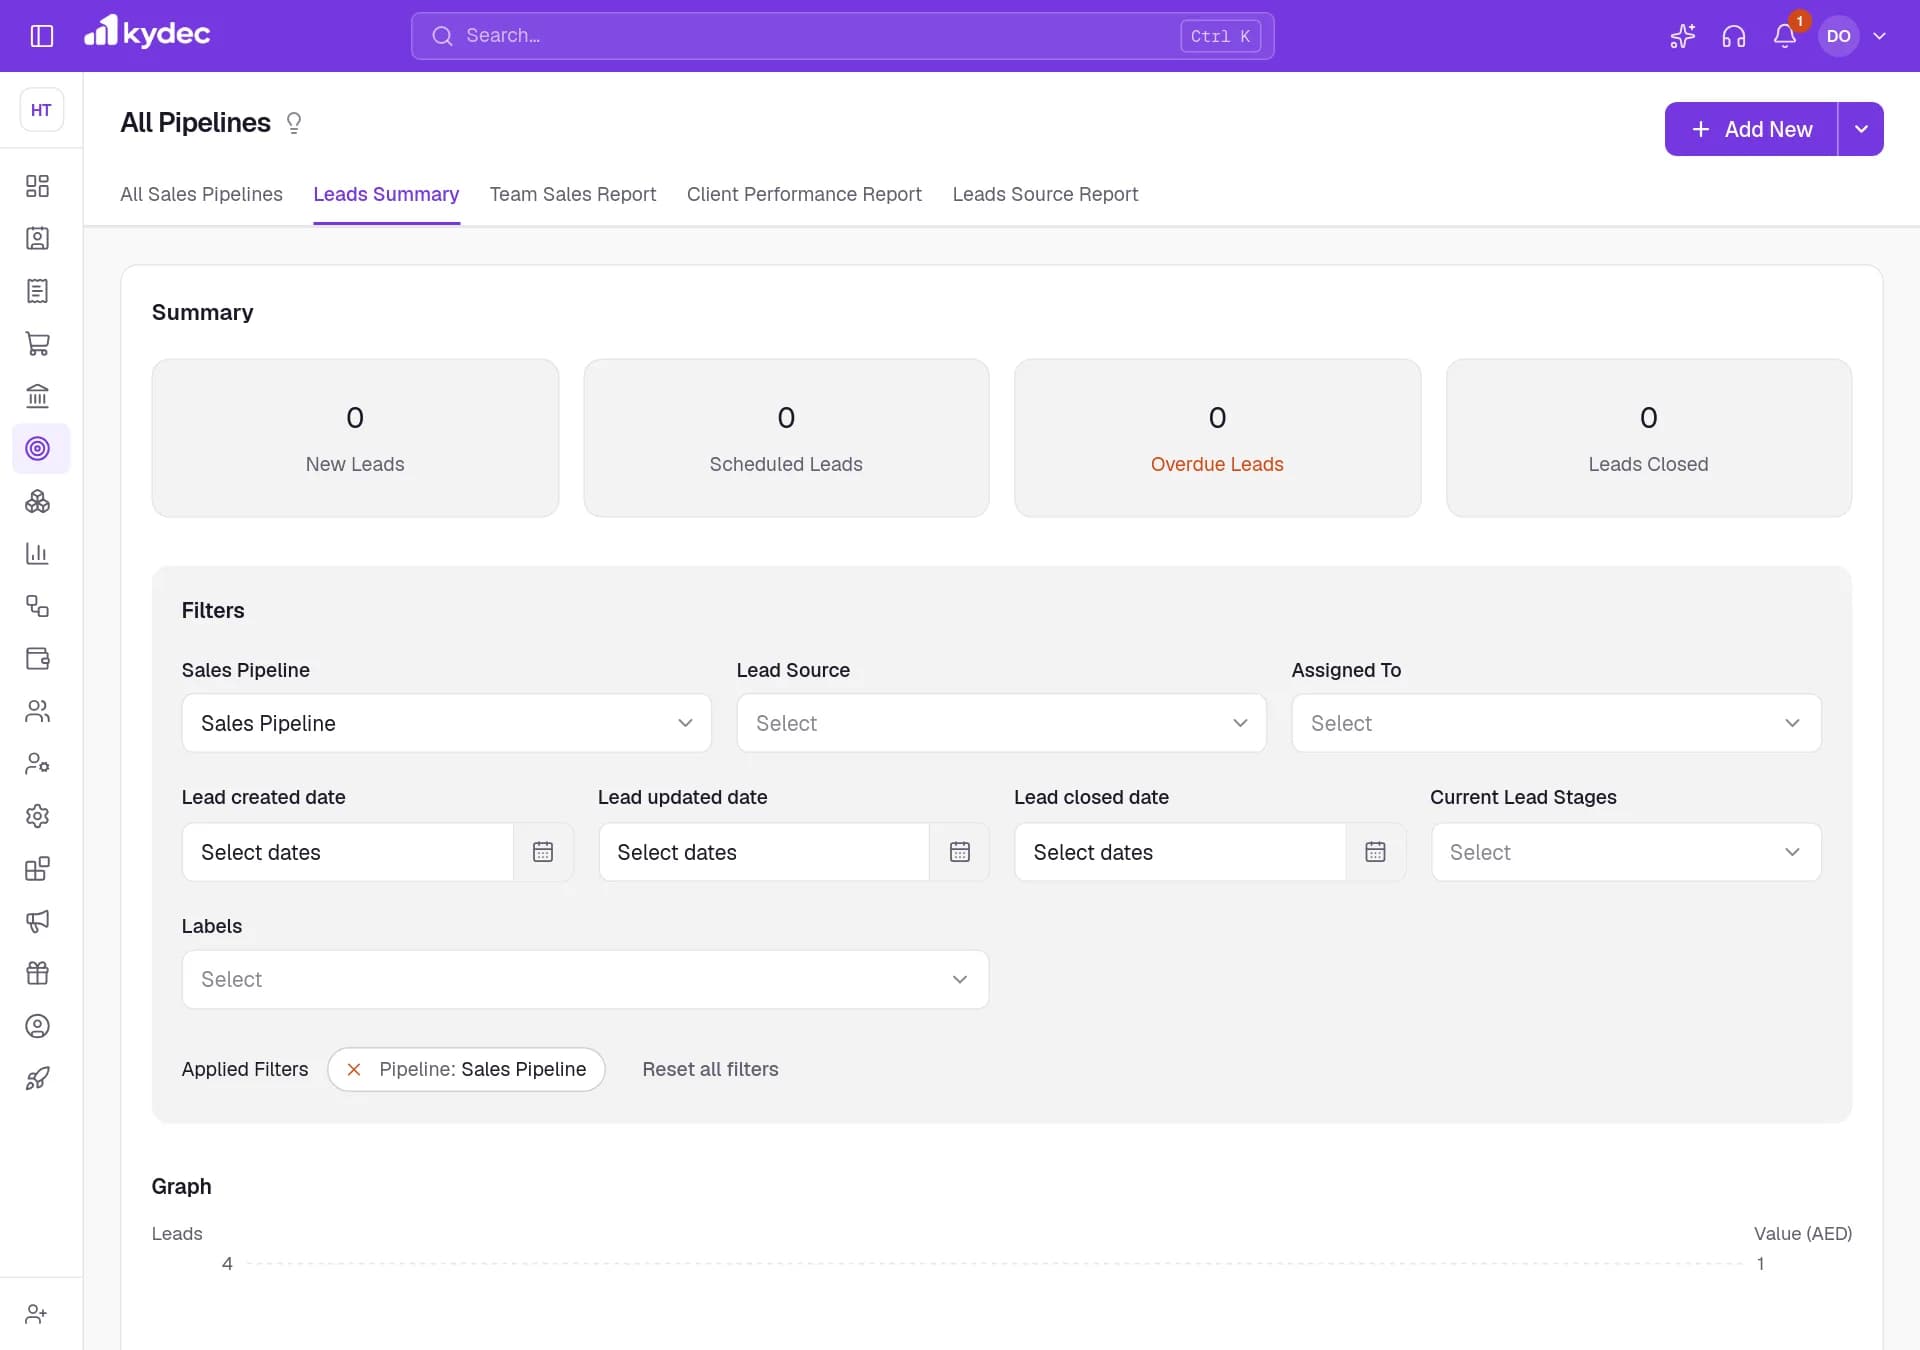The height and width of the screenshot is (1350, 1920).
Task: Open the Add New split-button arrow
Action: pyautogui.click(x=1861, y=129)
